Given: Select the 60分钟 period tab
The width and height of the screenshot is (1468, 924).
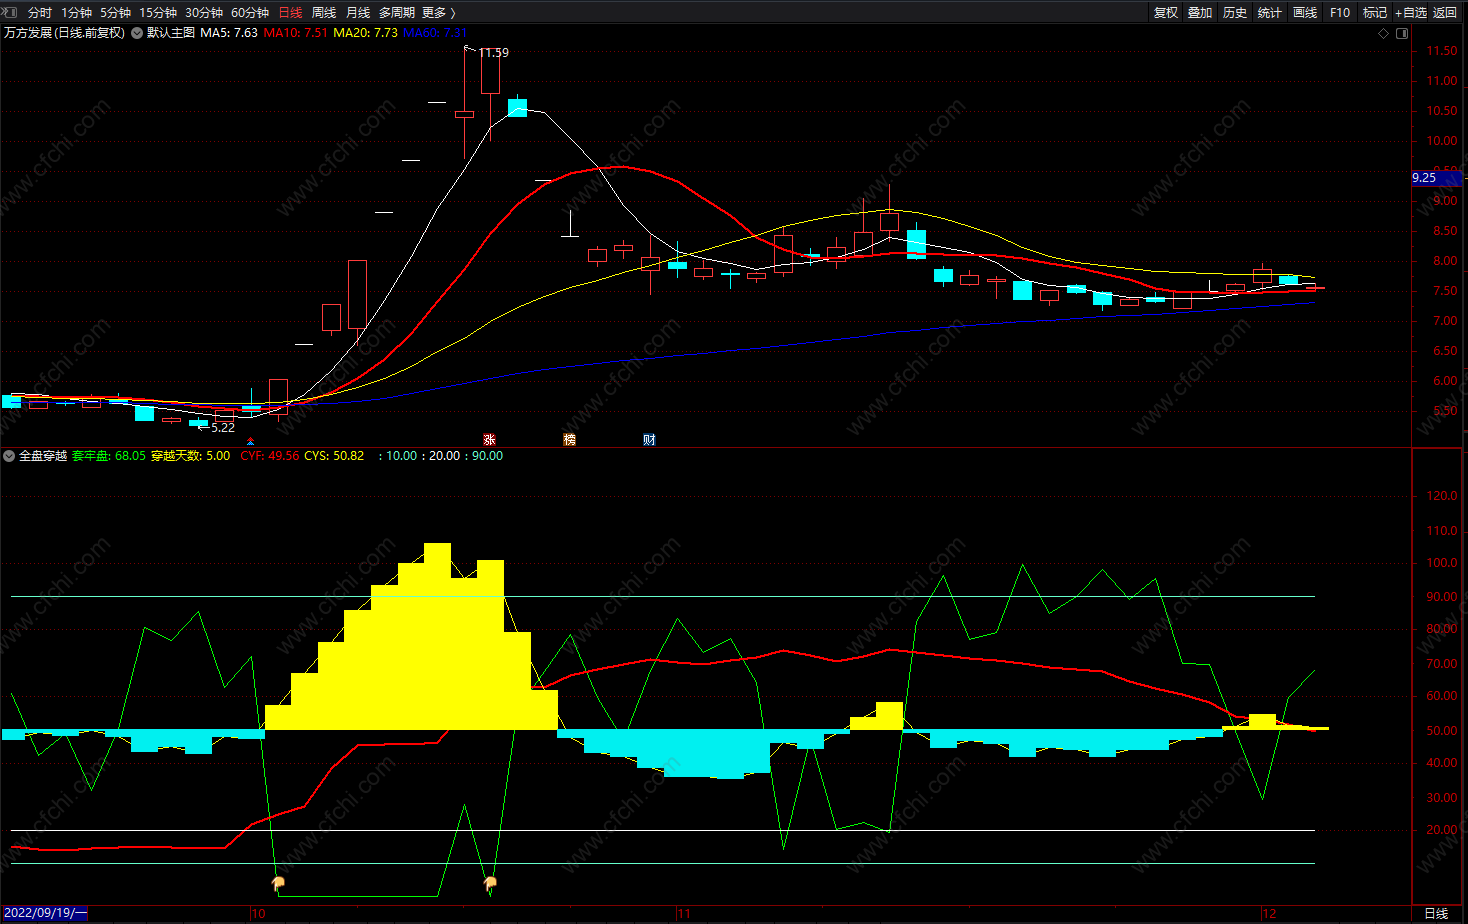Looking at the screenshot, I should pos(250,12).
